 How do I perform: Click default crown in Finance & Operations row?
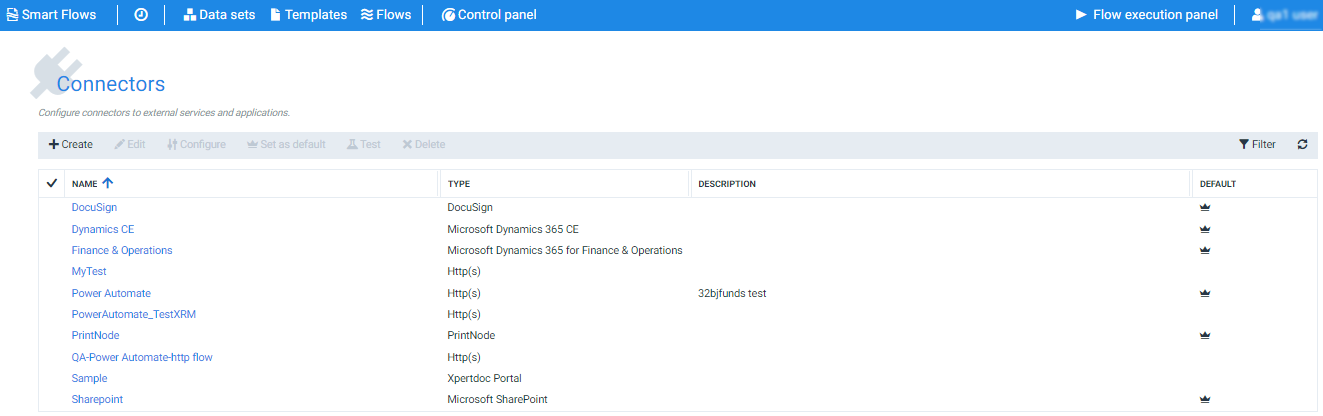point(1205,250)
